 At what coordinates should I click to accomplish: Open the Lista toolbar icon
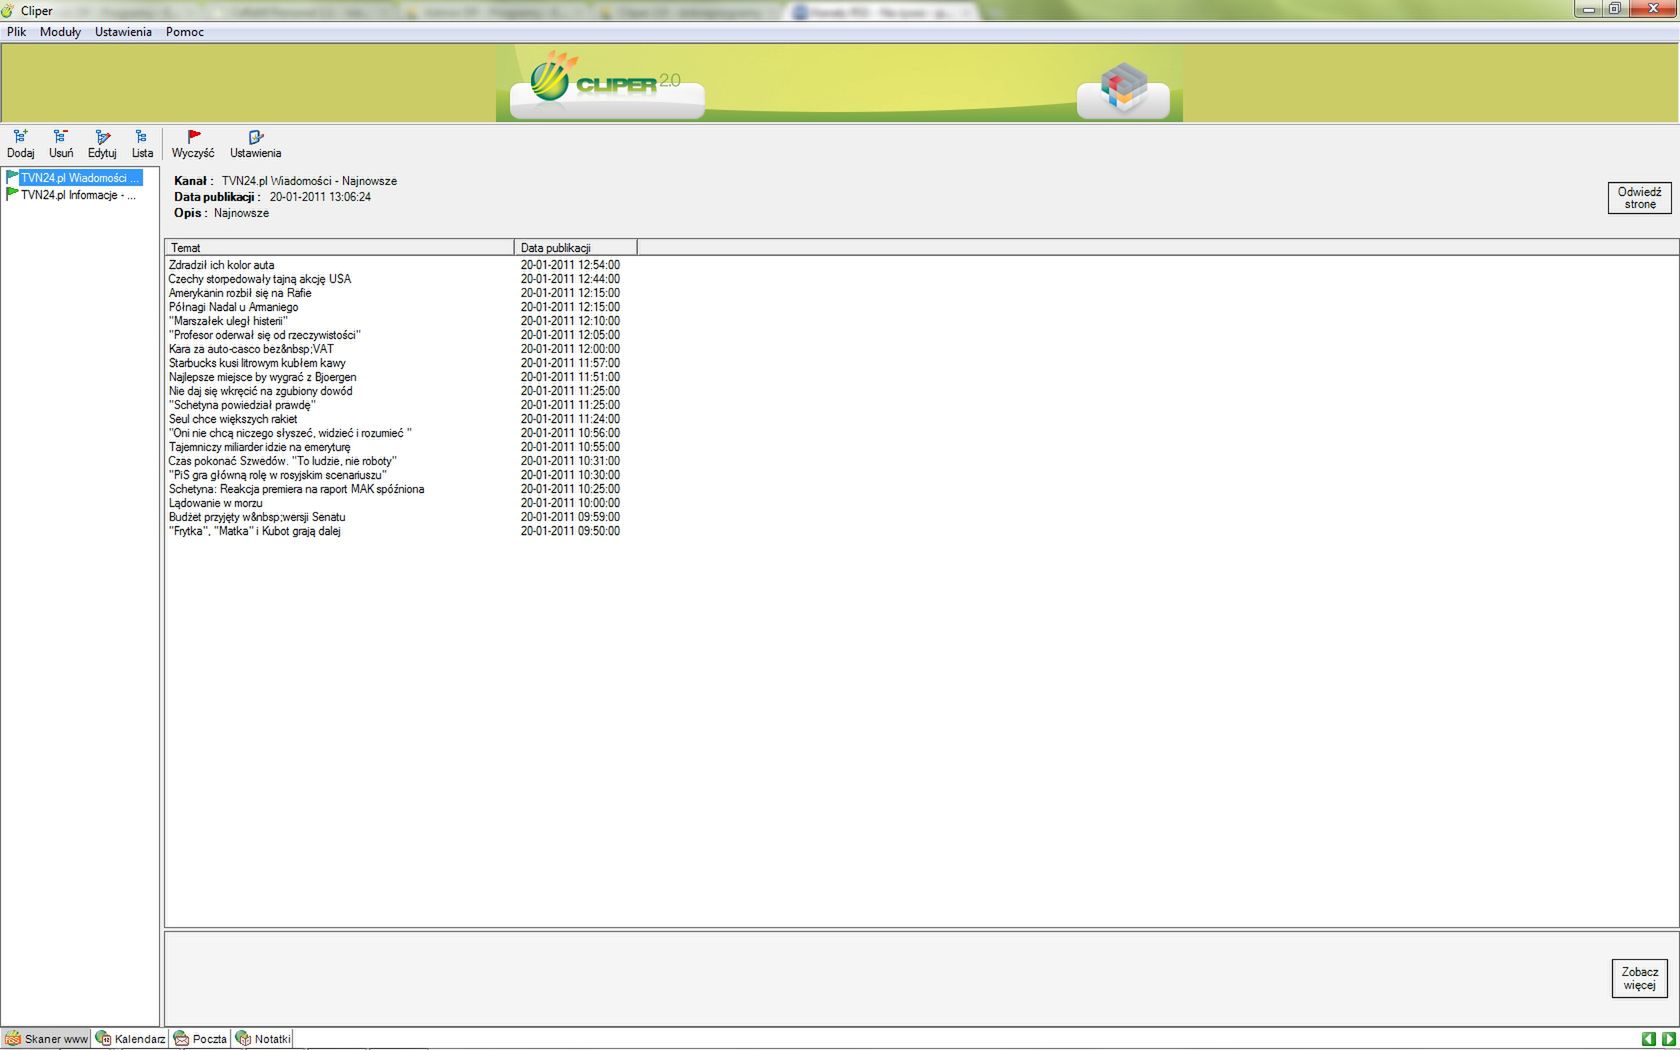(142, 144)
